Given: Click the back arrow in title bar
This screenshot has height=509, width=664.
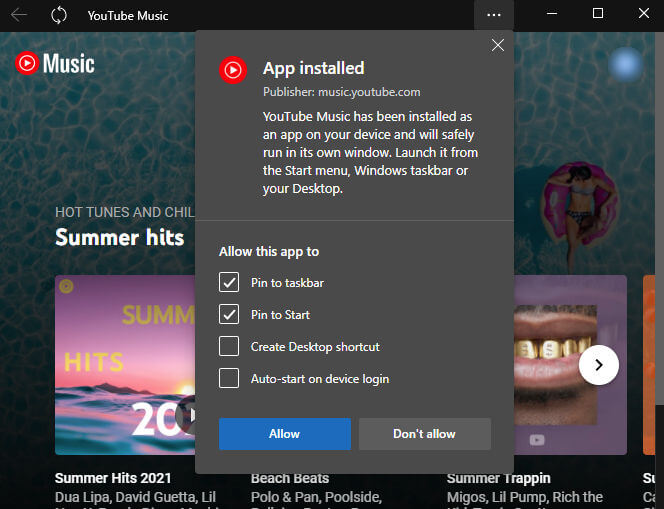Looking at the screenshot, I should click(19, 15).
